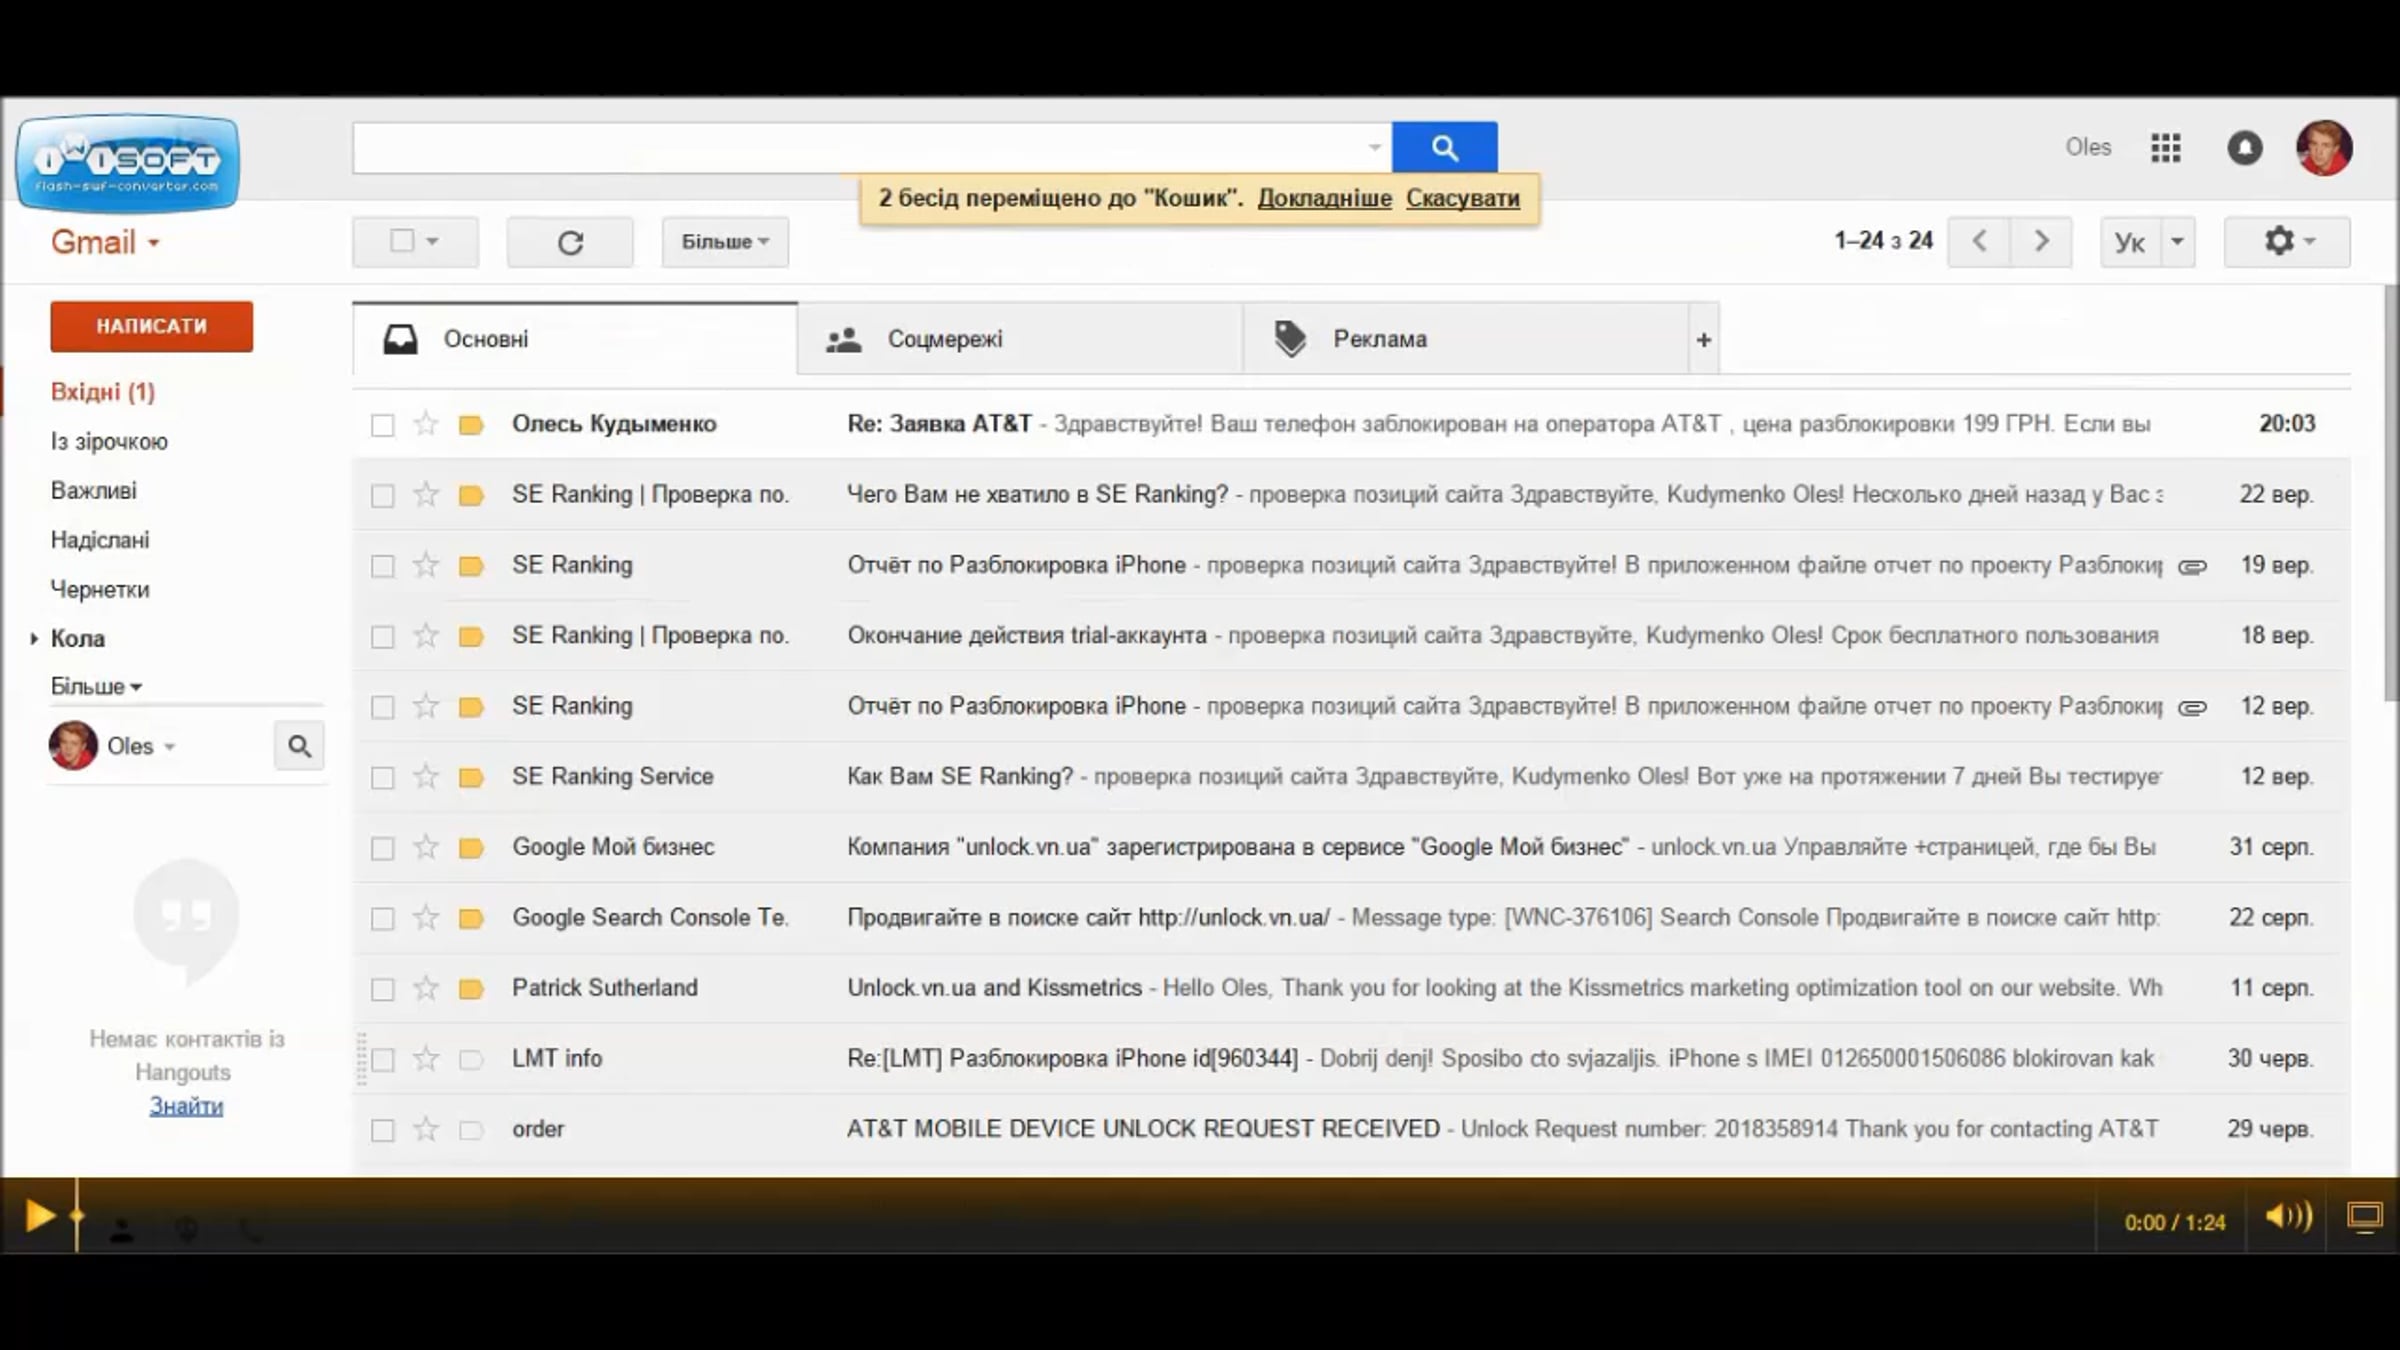Tick the Google Search Console email checkbox
The width and height of the screenshot is (2400, 1350).
tap(382, 918)
